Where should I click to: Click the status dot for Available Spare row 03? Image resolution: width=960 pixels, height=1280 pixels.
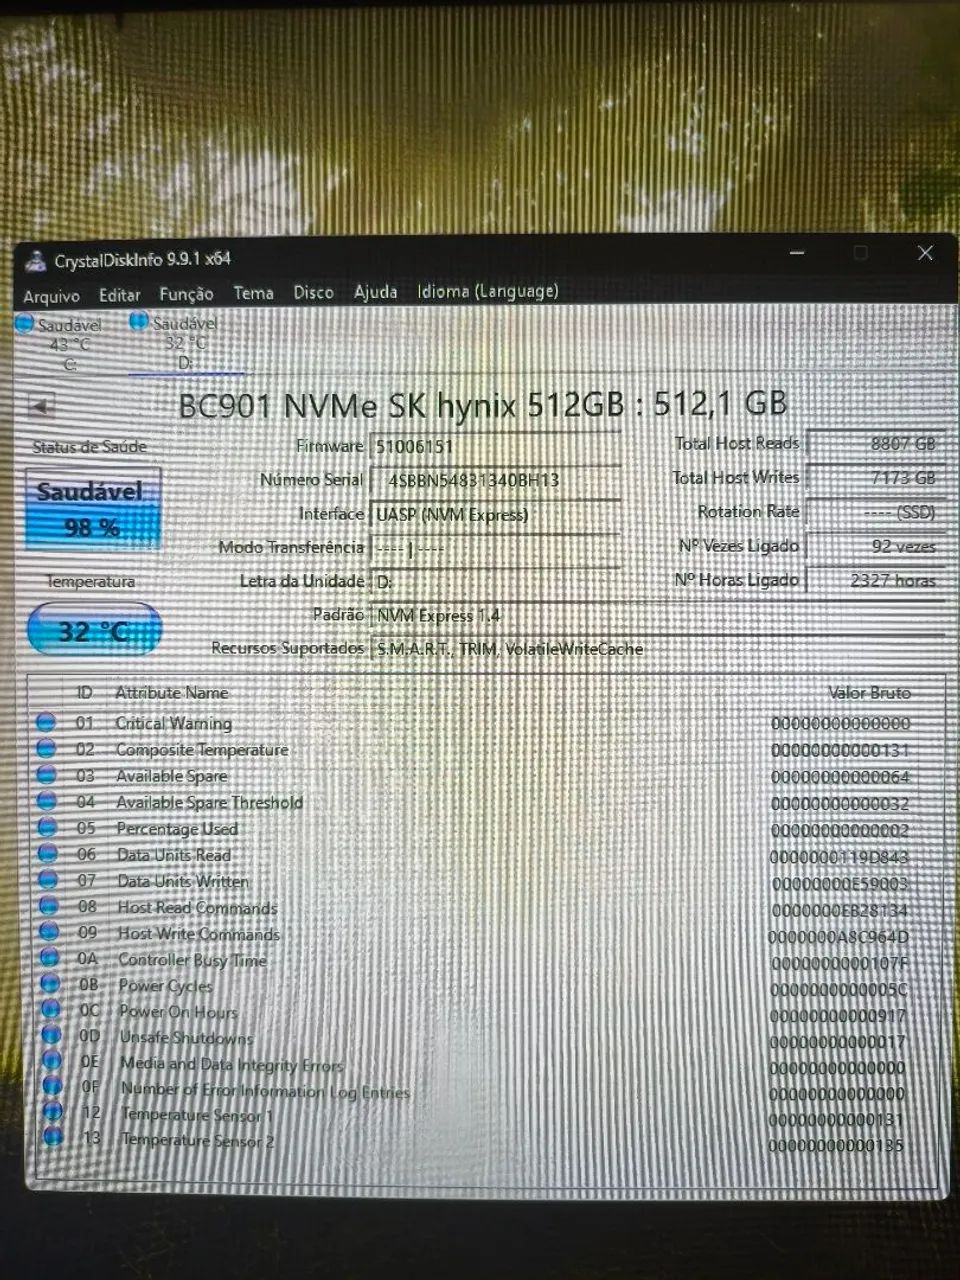(x=46, y=775)
